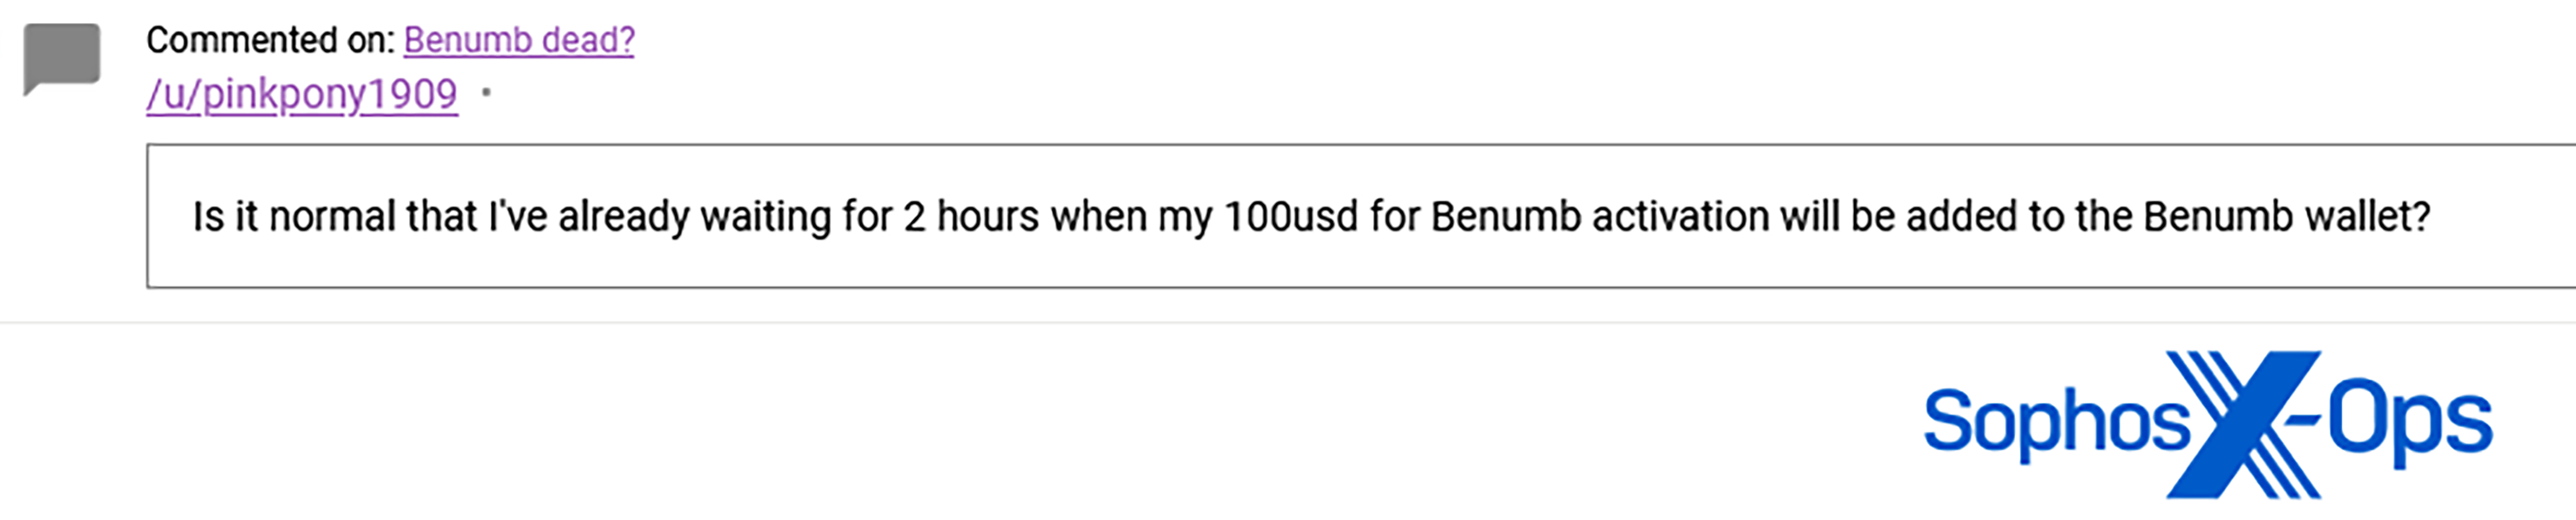This screenshot has width=2576, height=520.
Task: Click the large X emblem in the logo
Action: click(x=2243, y=424)
